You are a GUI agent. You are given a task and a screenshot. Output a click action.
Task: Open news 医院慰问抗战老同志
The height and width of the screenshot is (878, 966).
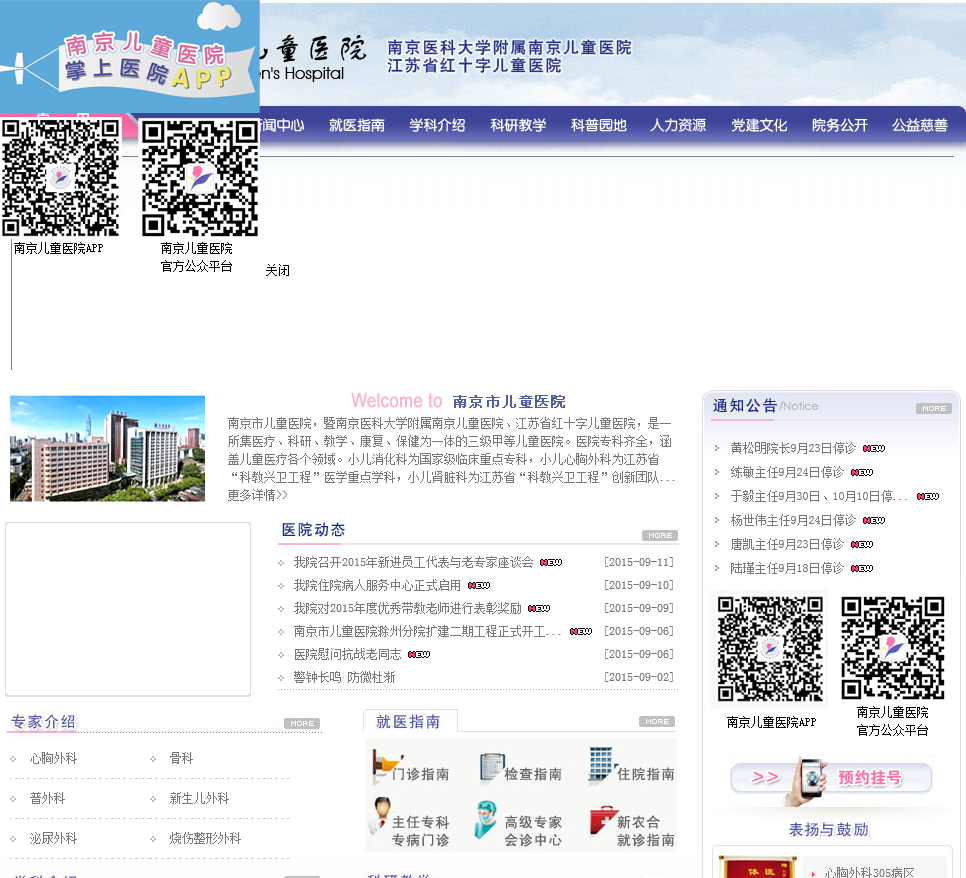(x=347, y=654)
